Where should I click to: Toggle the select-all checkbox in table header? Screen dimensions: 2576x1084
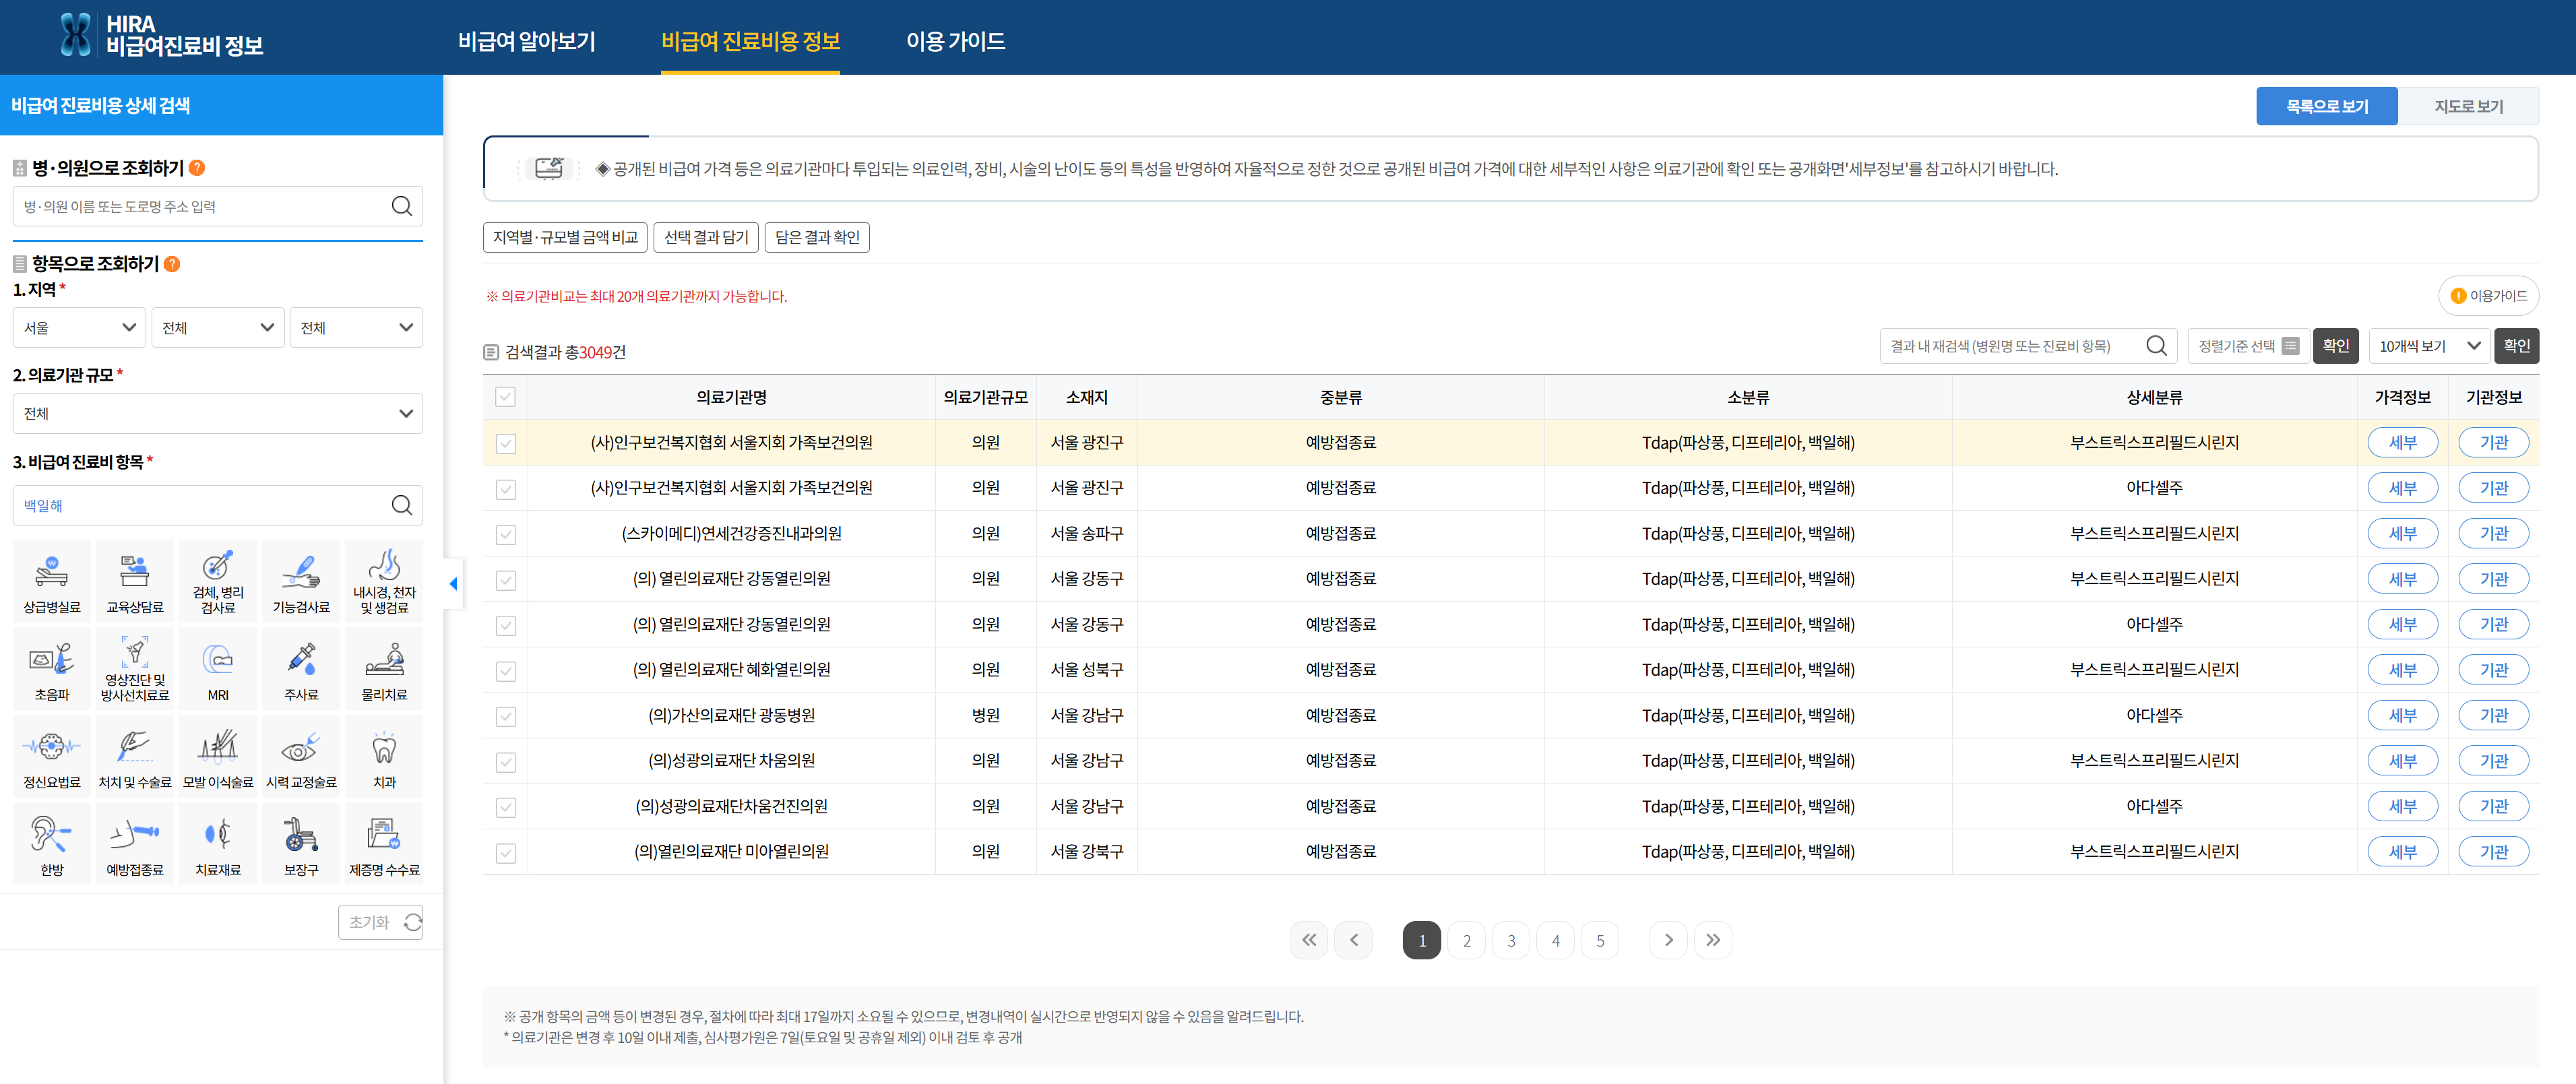(505, 397)
